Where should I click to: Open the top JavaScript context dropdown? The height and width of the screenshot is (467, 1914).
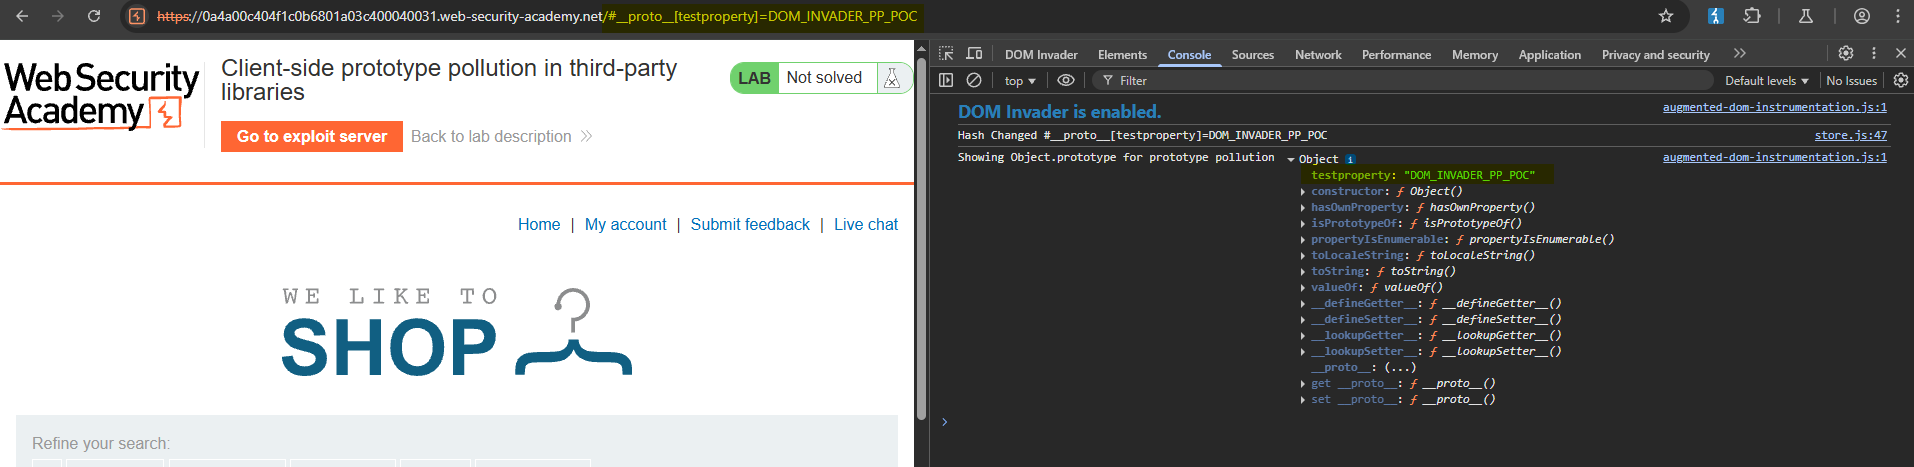[x=1020, y=81]
